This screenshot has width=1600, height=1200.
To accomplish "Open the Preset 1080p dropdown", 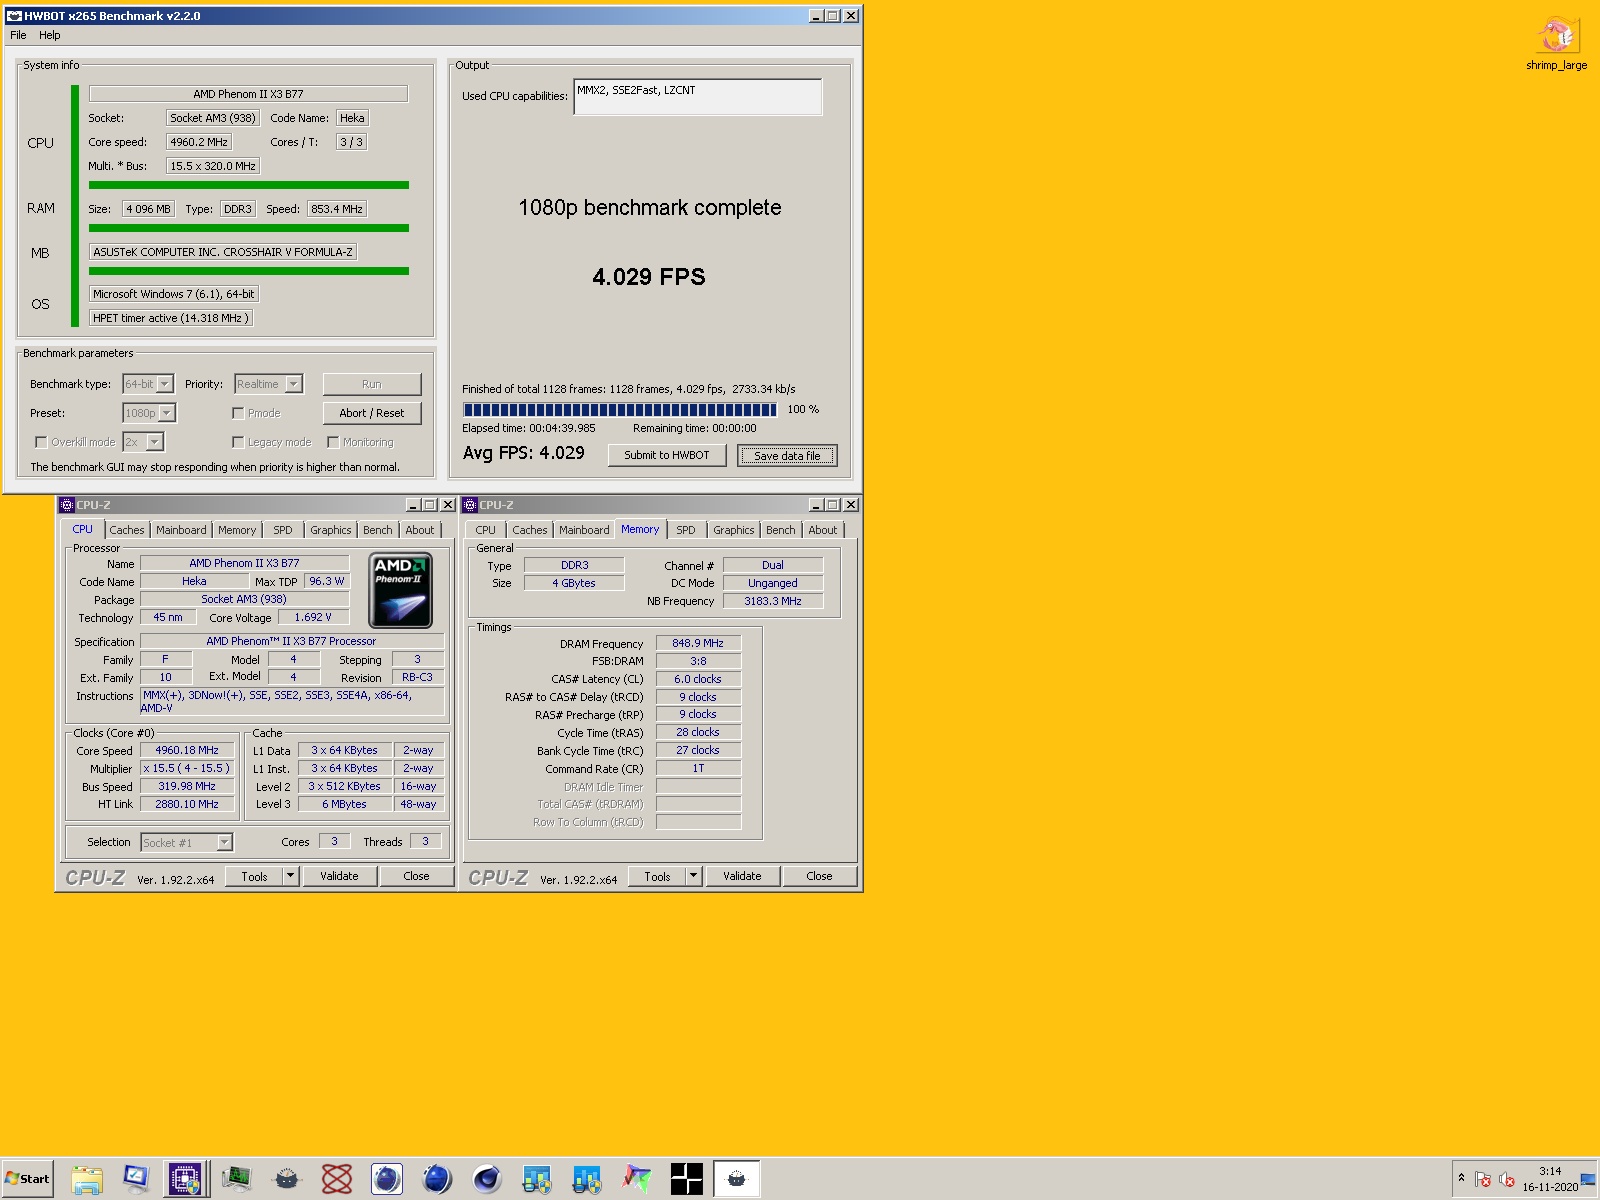I will pos(149,413).
